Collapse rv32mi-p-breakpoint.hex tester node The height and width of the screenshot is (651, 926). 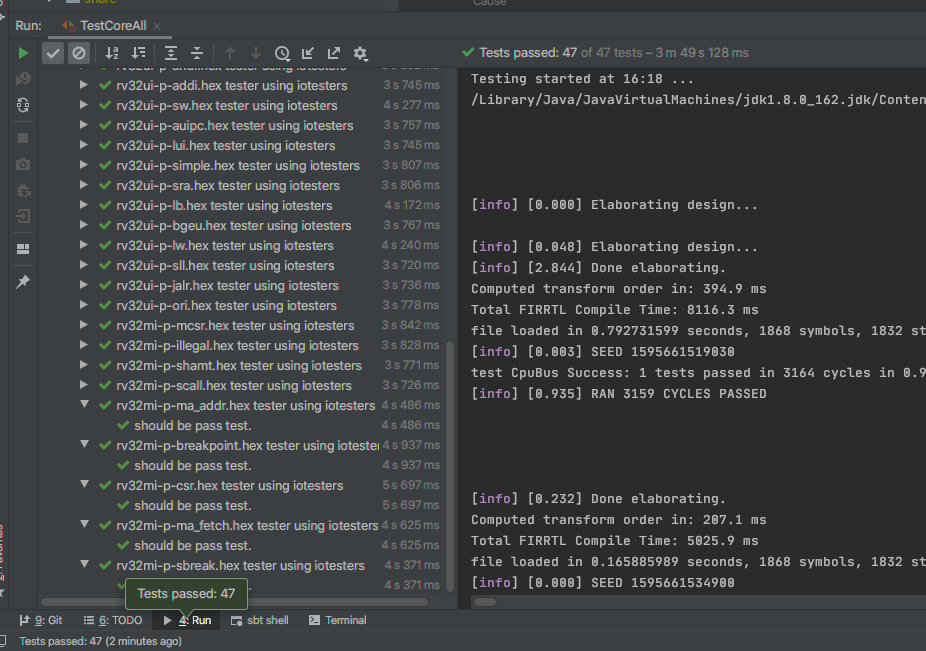click(x=84, y=444)
